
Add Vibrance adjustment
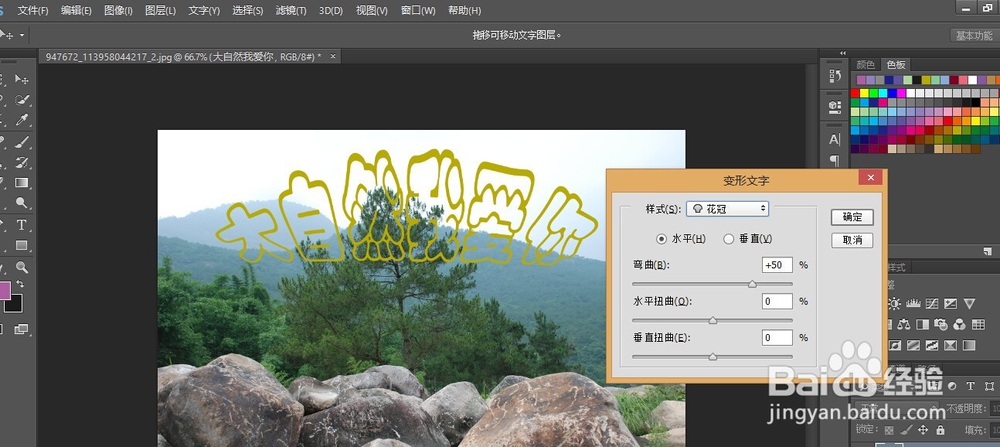969,304
